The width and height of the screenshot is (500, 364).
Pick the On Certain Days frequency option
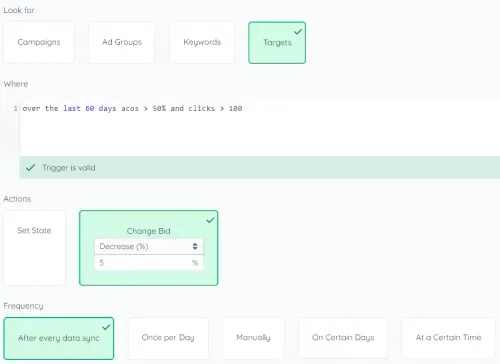point(343,338)
